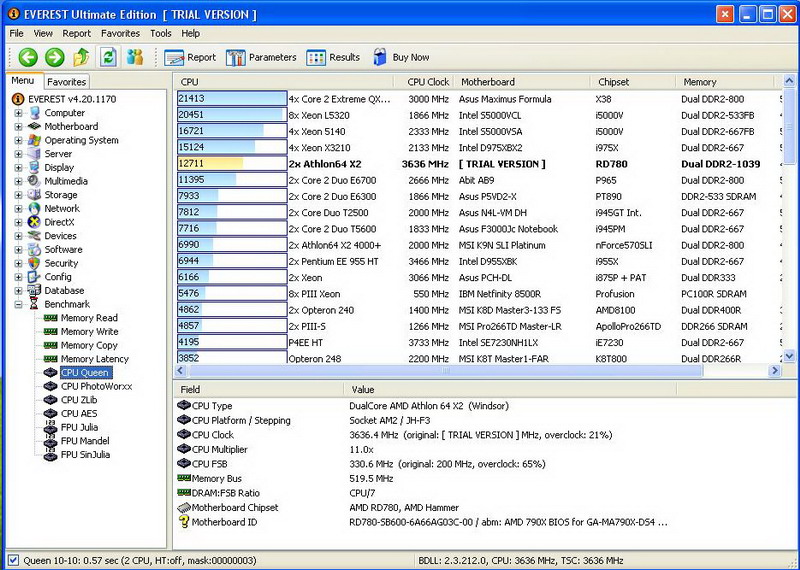This screenshot has width=800, height=570.
Task: Click the Buy Now shopping bag icon
Action: (x=381, y=57)
